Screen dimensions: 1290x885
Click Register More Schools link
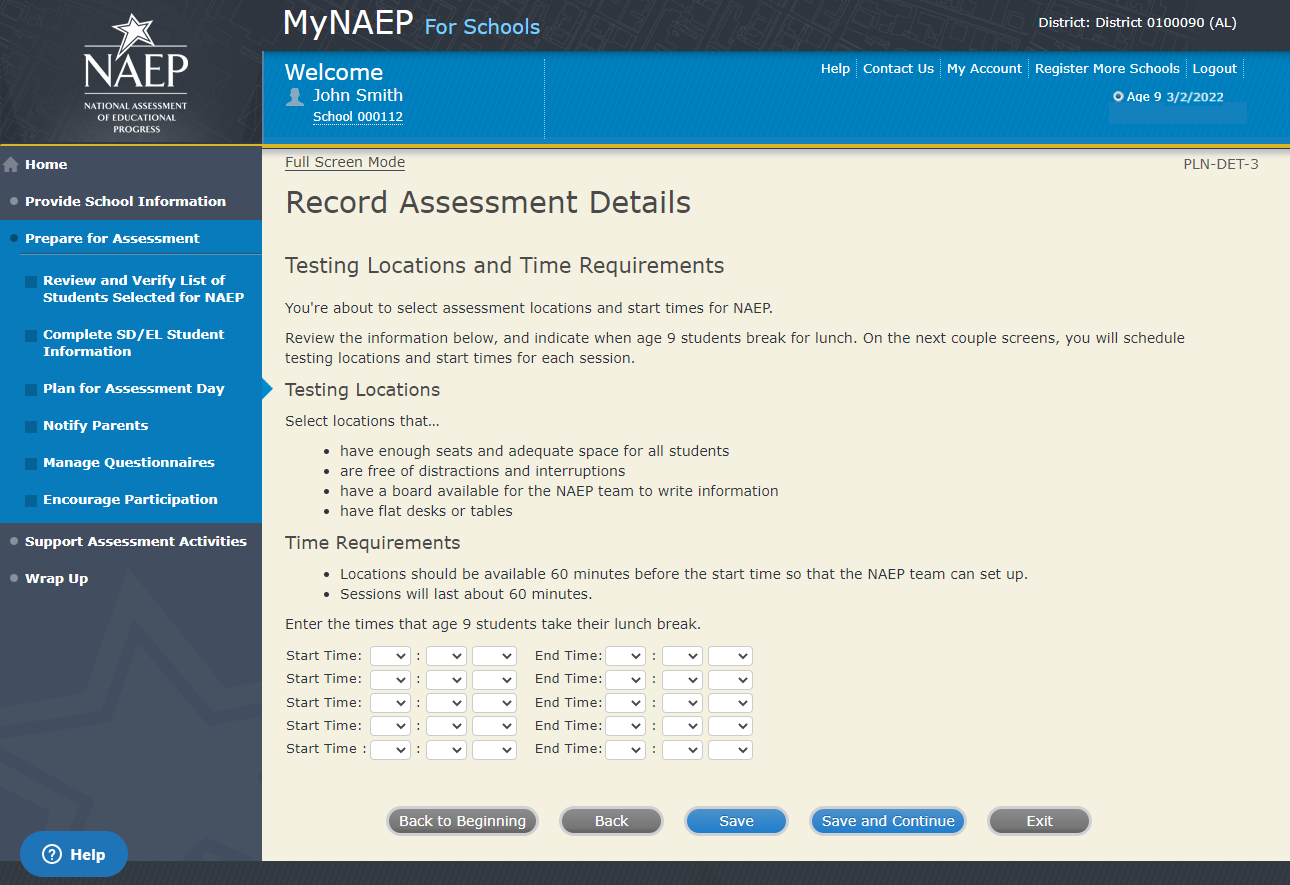(1107, 69)
